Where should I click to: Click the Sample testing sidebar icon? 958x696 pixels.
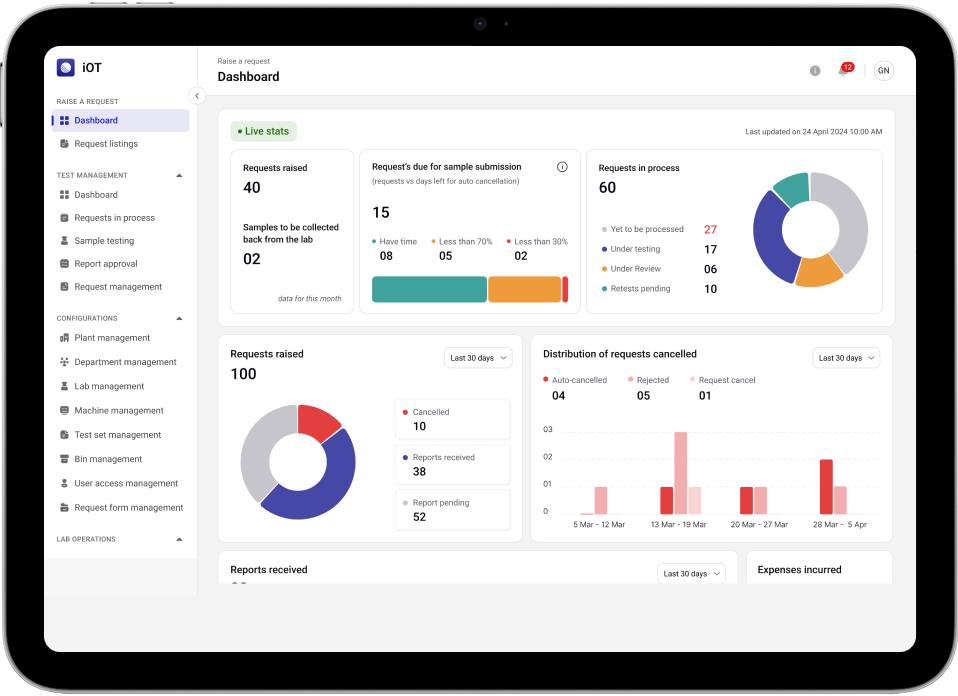coord(64,241)
